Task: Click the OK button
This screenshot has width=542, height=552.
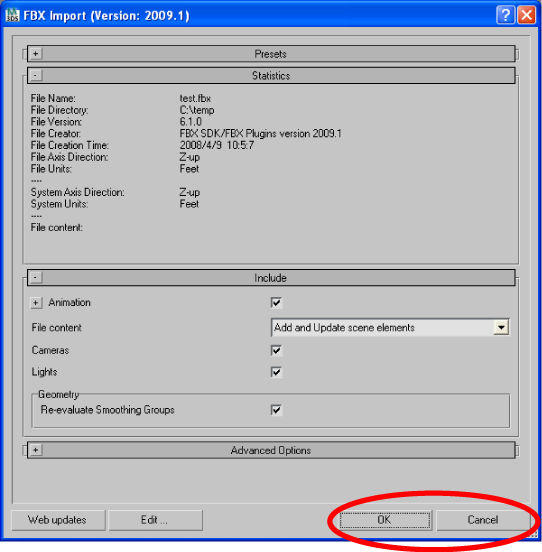Action: (x=385, y=520)
